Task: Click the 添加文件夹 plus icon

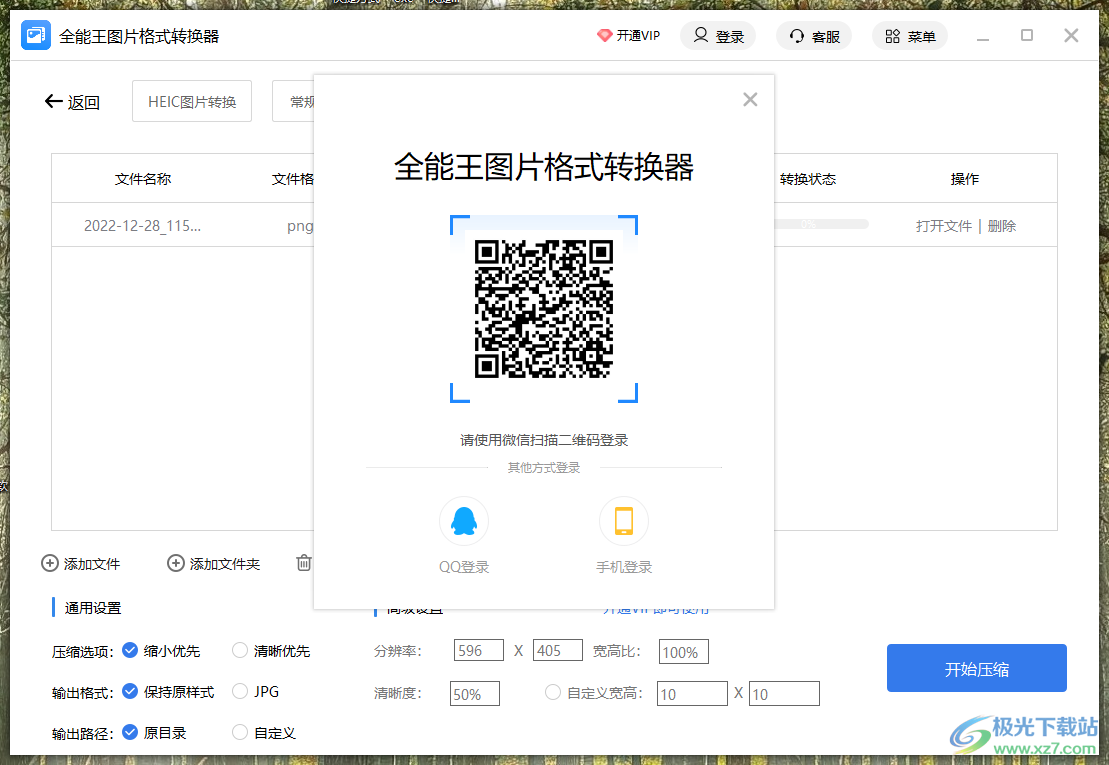Action: click(x=175, y=563)
